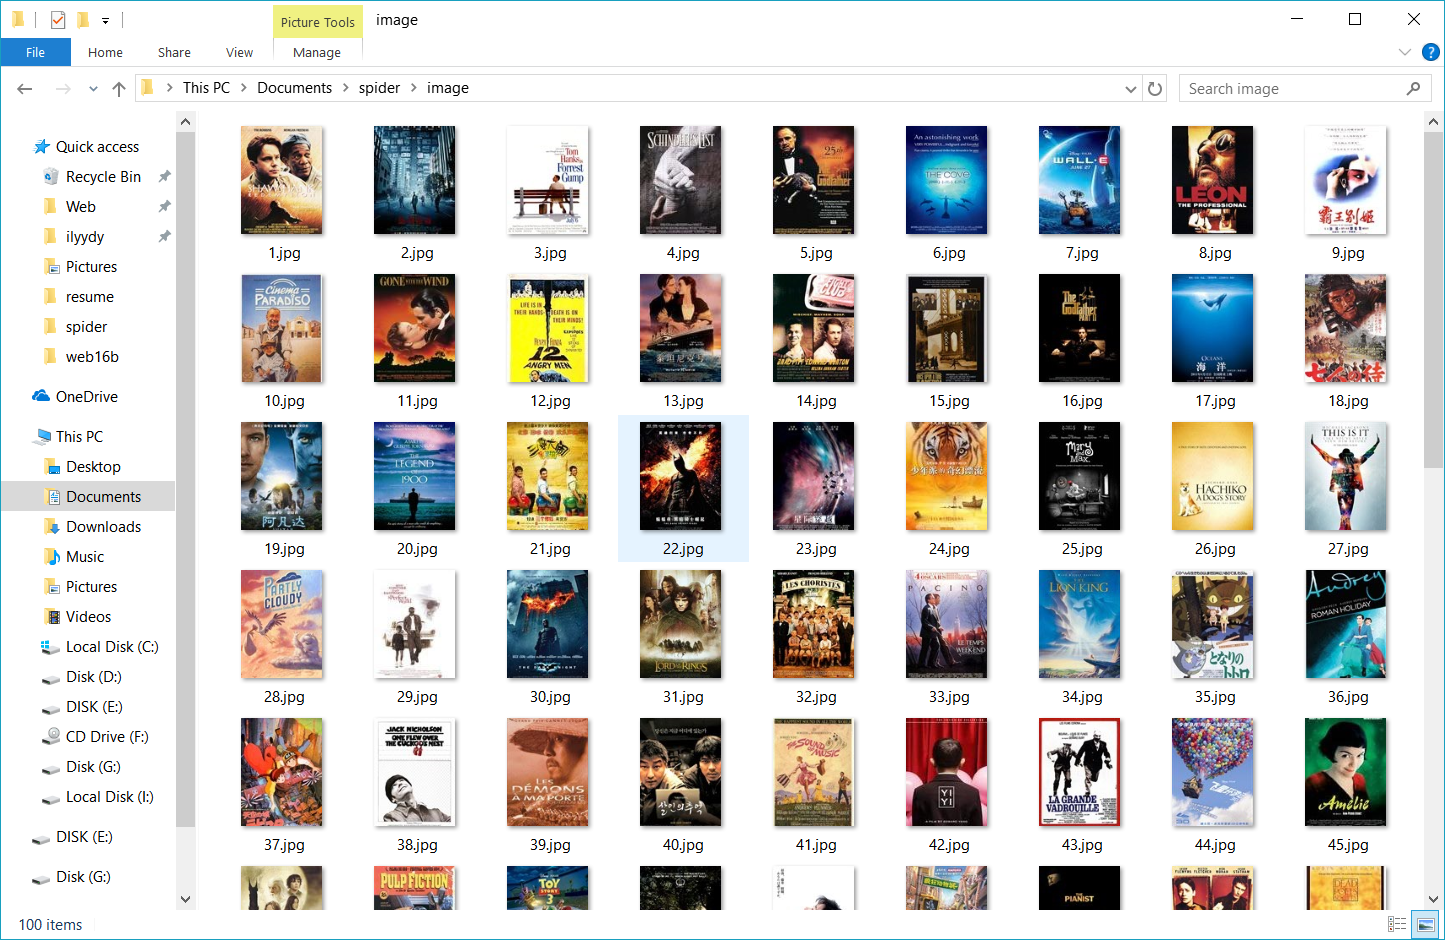1445x940 pixels.
Task: Click the New folder quick access icon
Action: (x=83, y=20)
